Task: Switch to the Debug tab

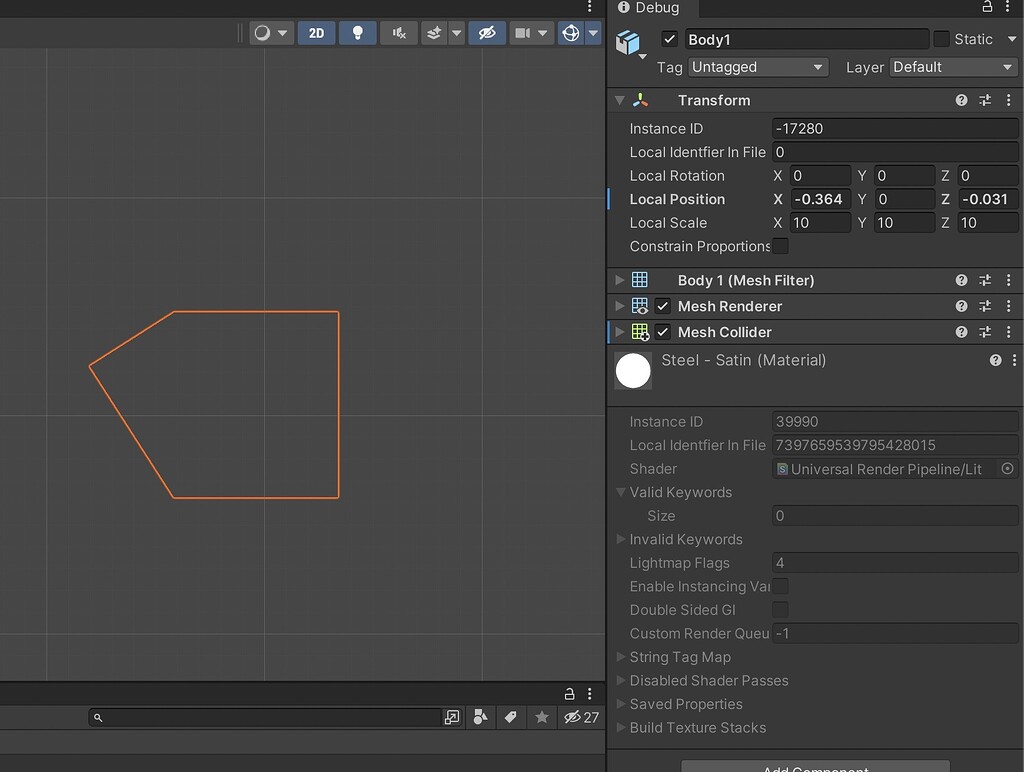Action: (651, 8)
